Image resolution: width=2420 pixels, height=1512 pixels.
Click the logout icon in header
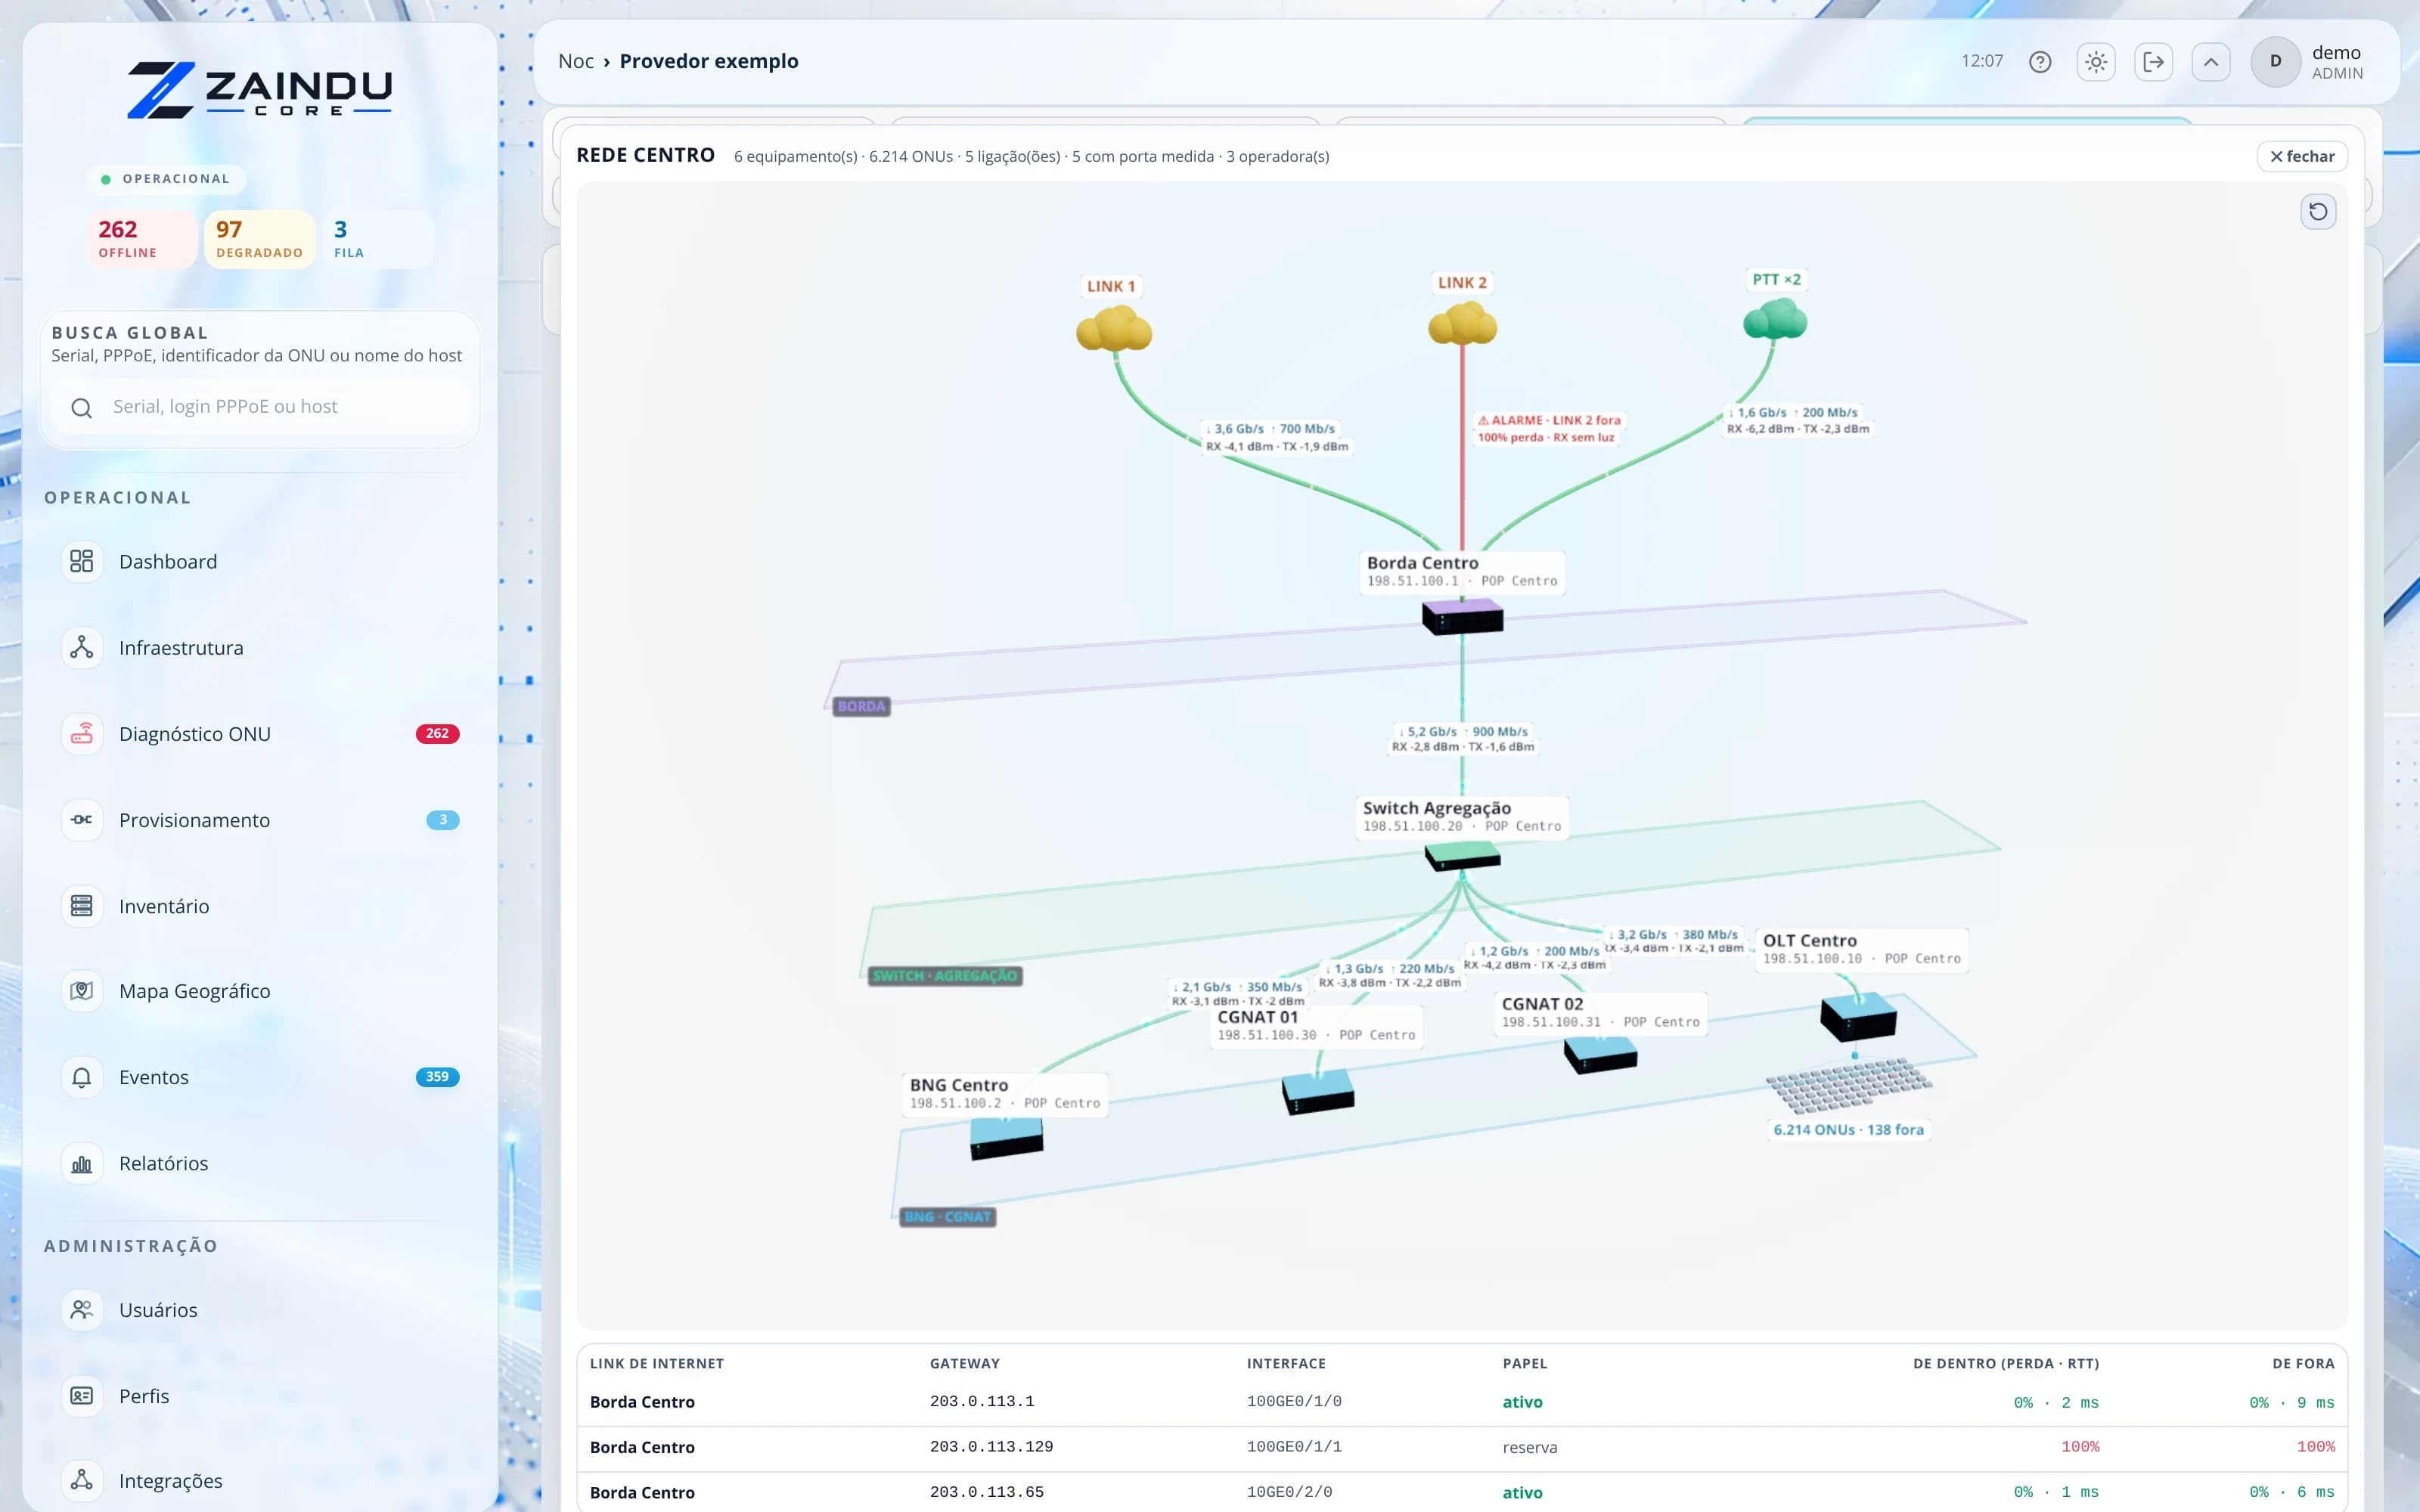[2153, 62]
